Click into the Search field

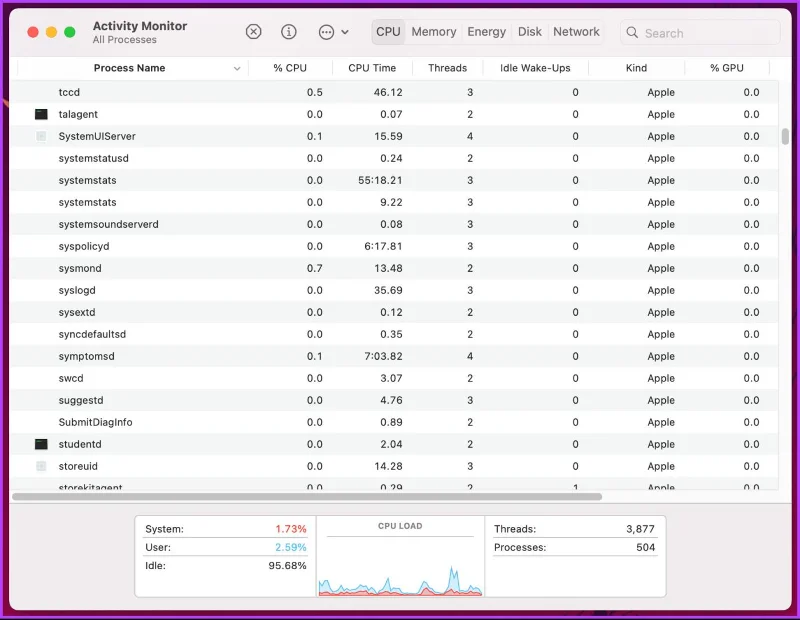[x=700, y=33]
